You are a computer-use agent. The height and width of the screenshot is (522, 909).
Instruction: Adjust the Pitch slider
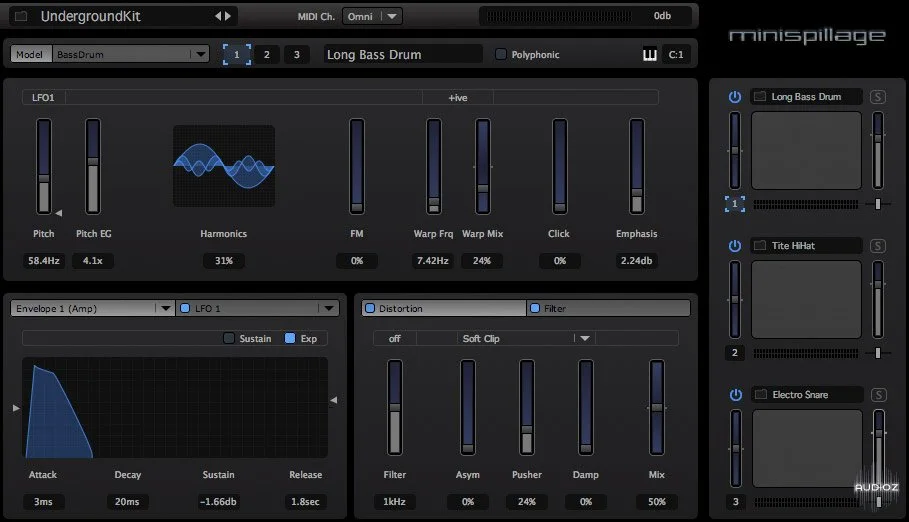click(43, 166)
